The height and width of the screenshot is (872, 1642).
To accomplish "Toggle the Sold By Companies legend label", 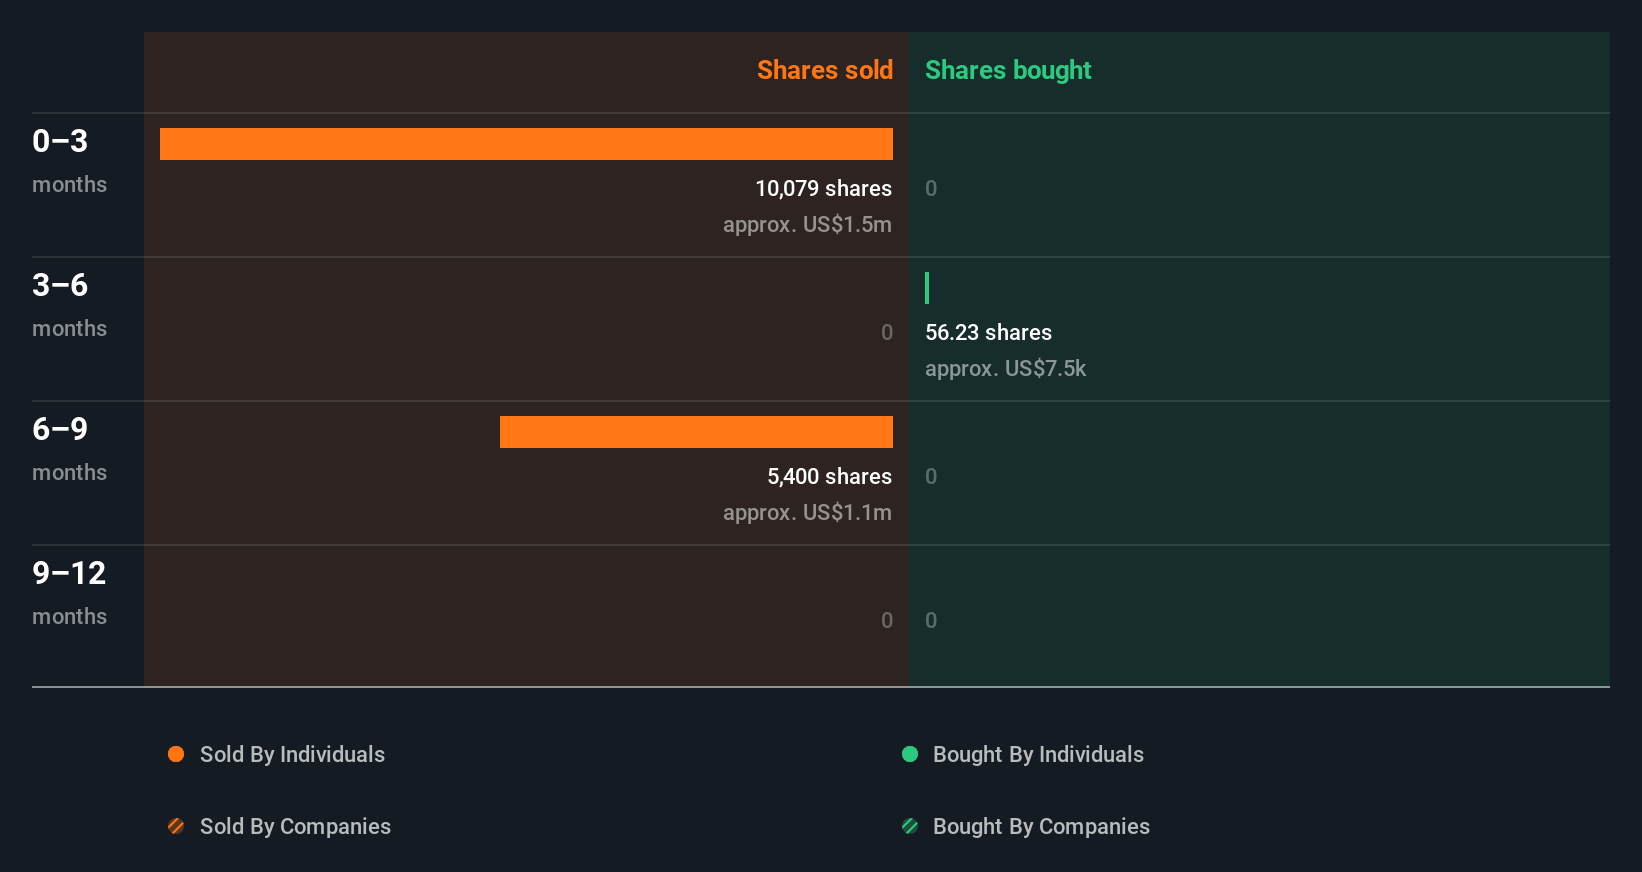I will coord(295,826).
